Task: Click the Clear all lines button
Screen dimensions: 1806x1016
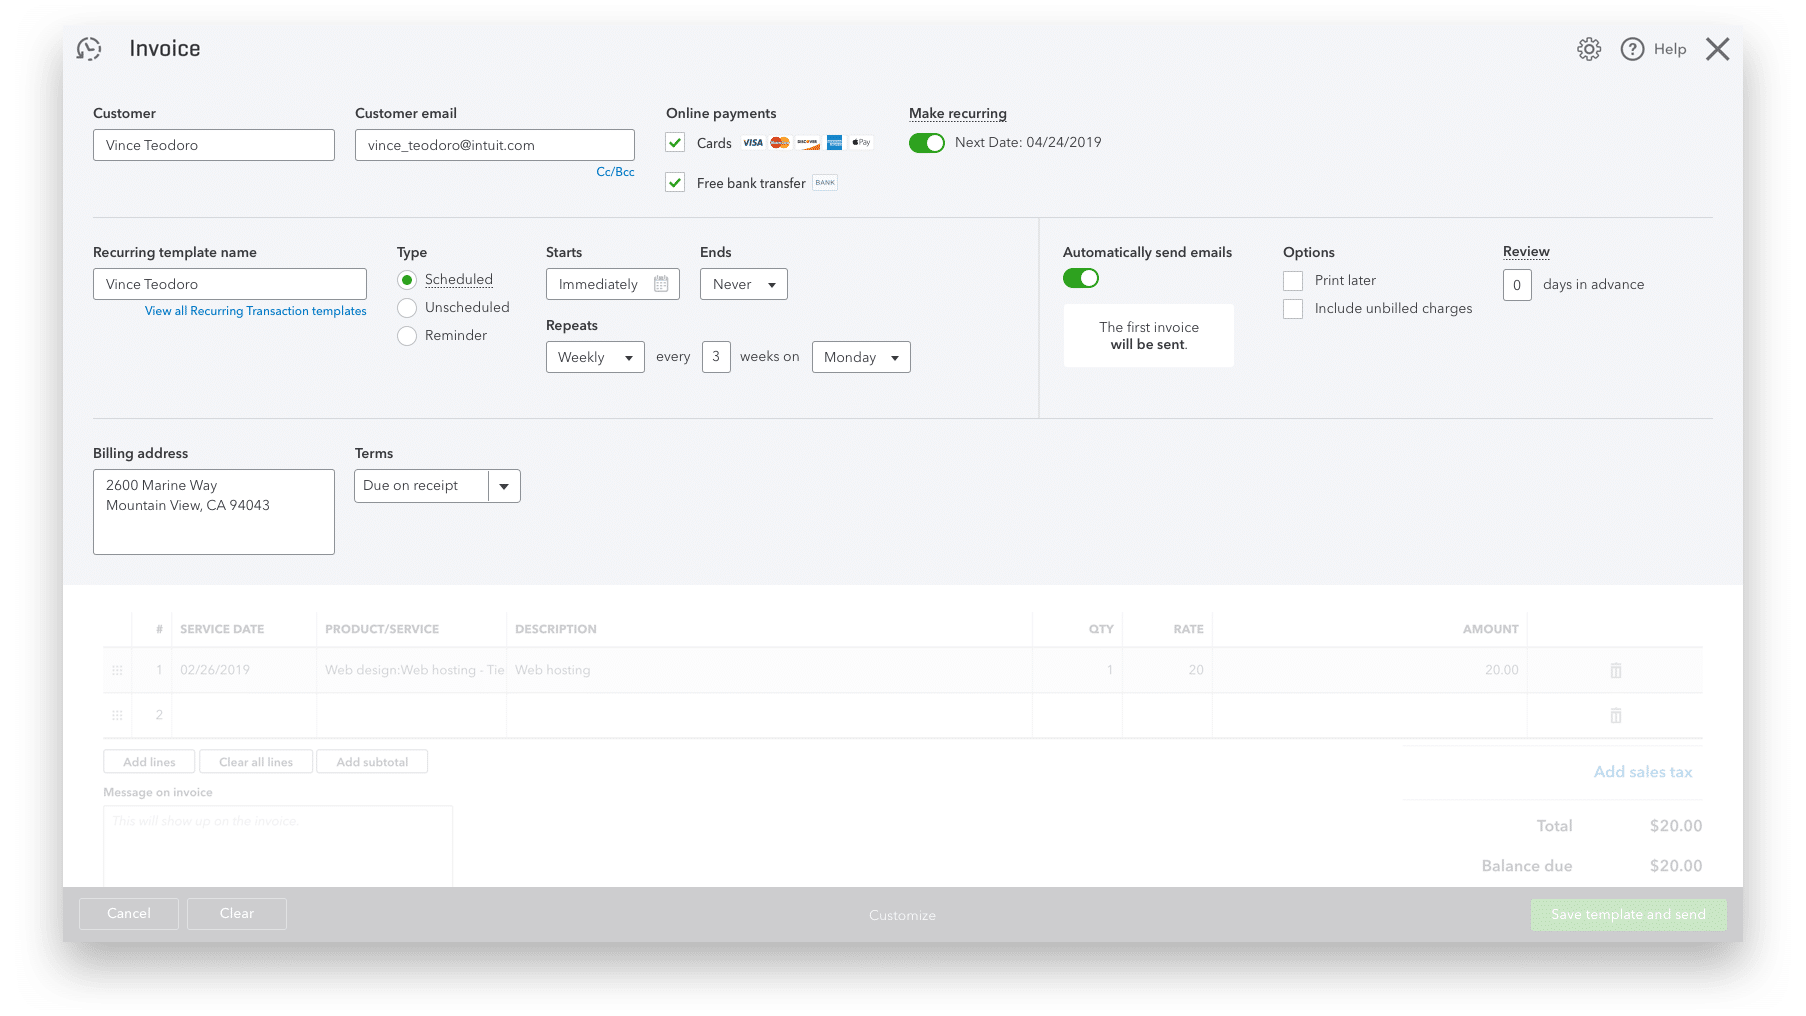Action: pos(256,762)
